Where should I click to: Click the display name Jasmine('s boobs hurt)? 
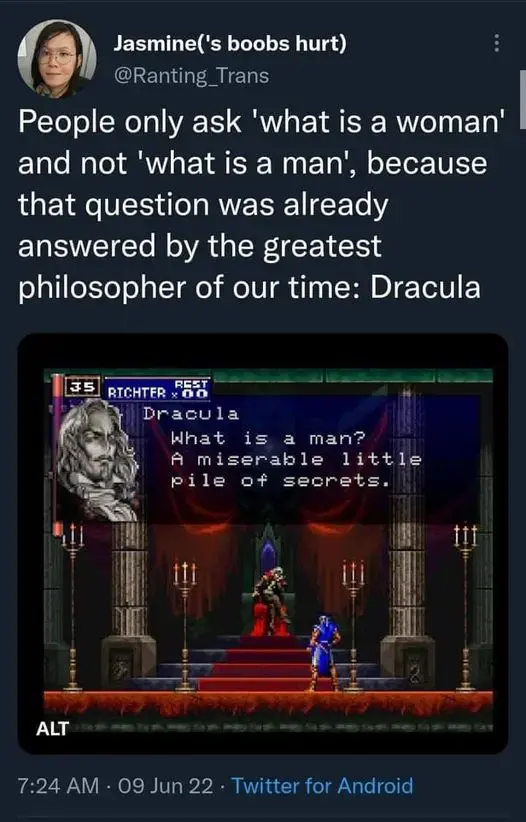click(x=230, y=44)
